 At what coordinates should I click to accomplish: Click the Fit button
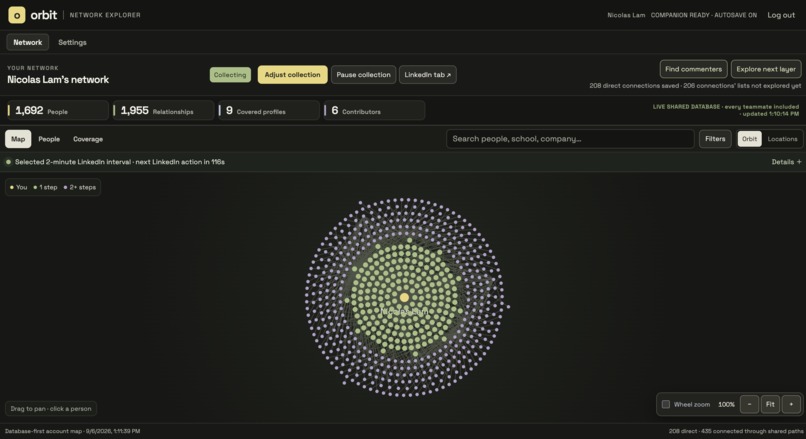(770, 404)
